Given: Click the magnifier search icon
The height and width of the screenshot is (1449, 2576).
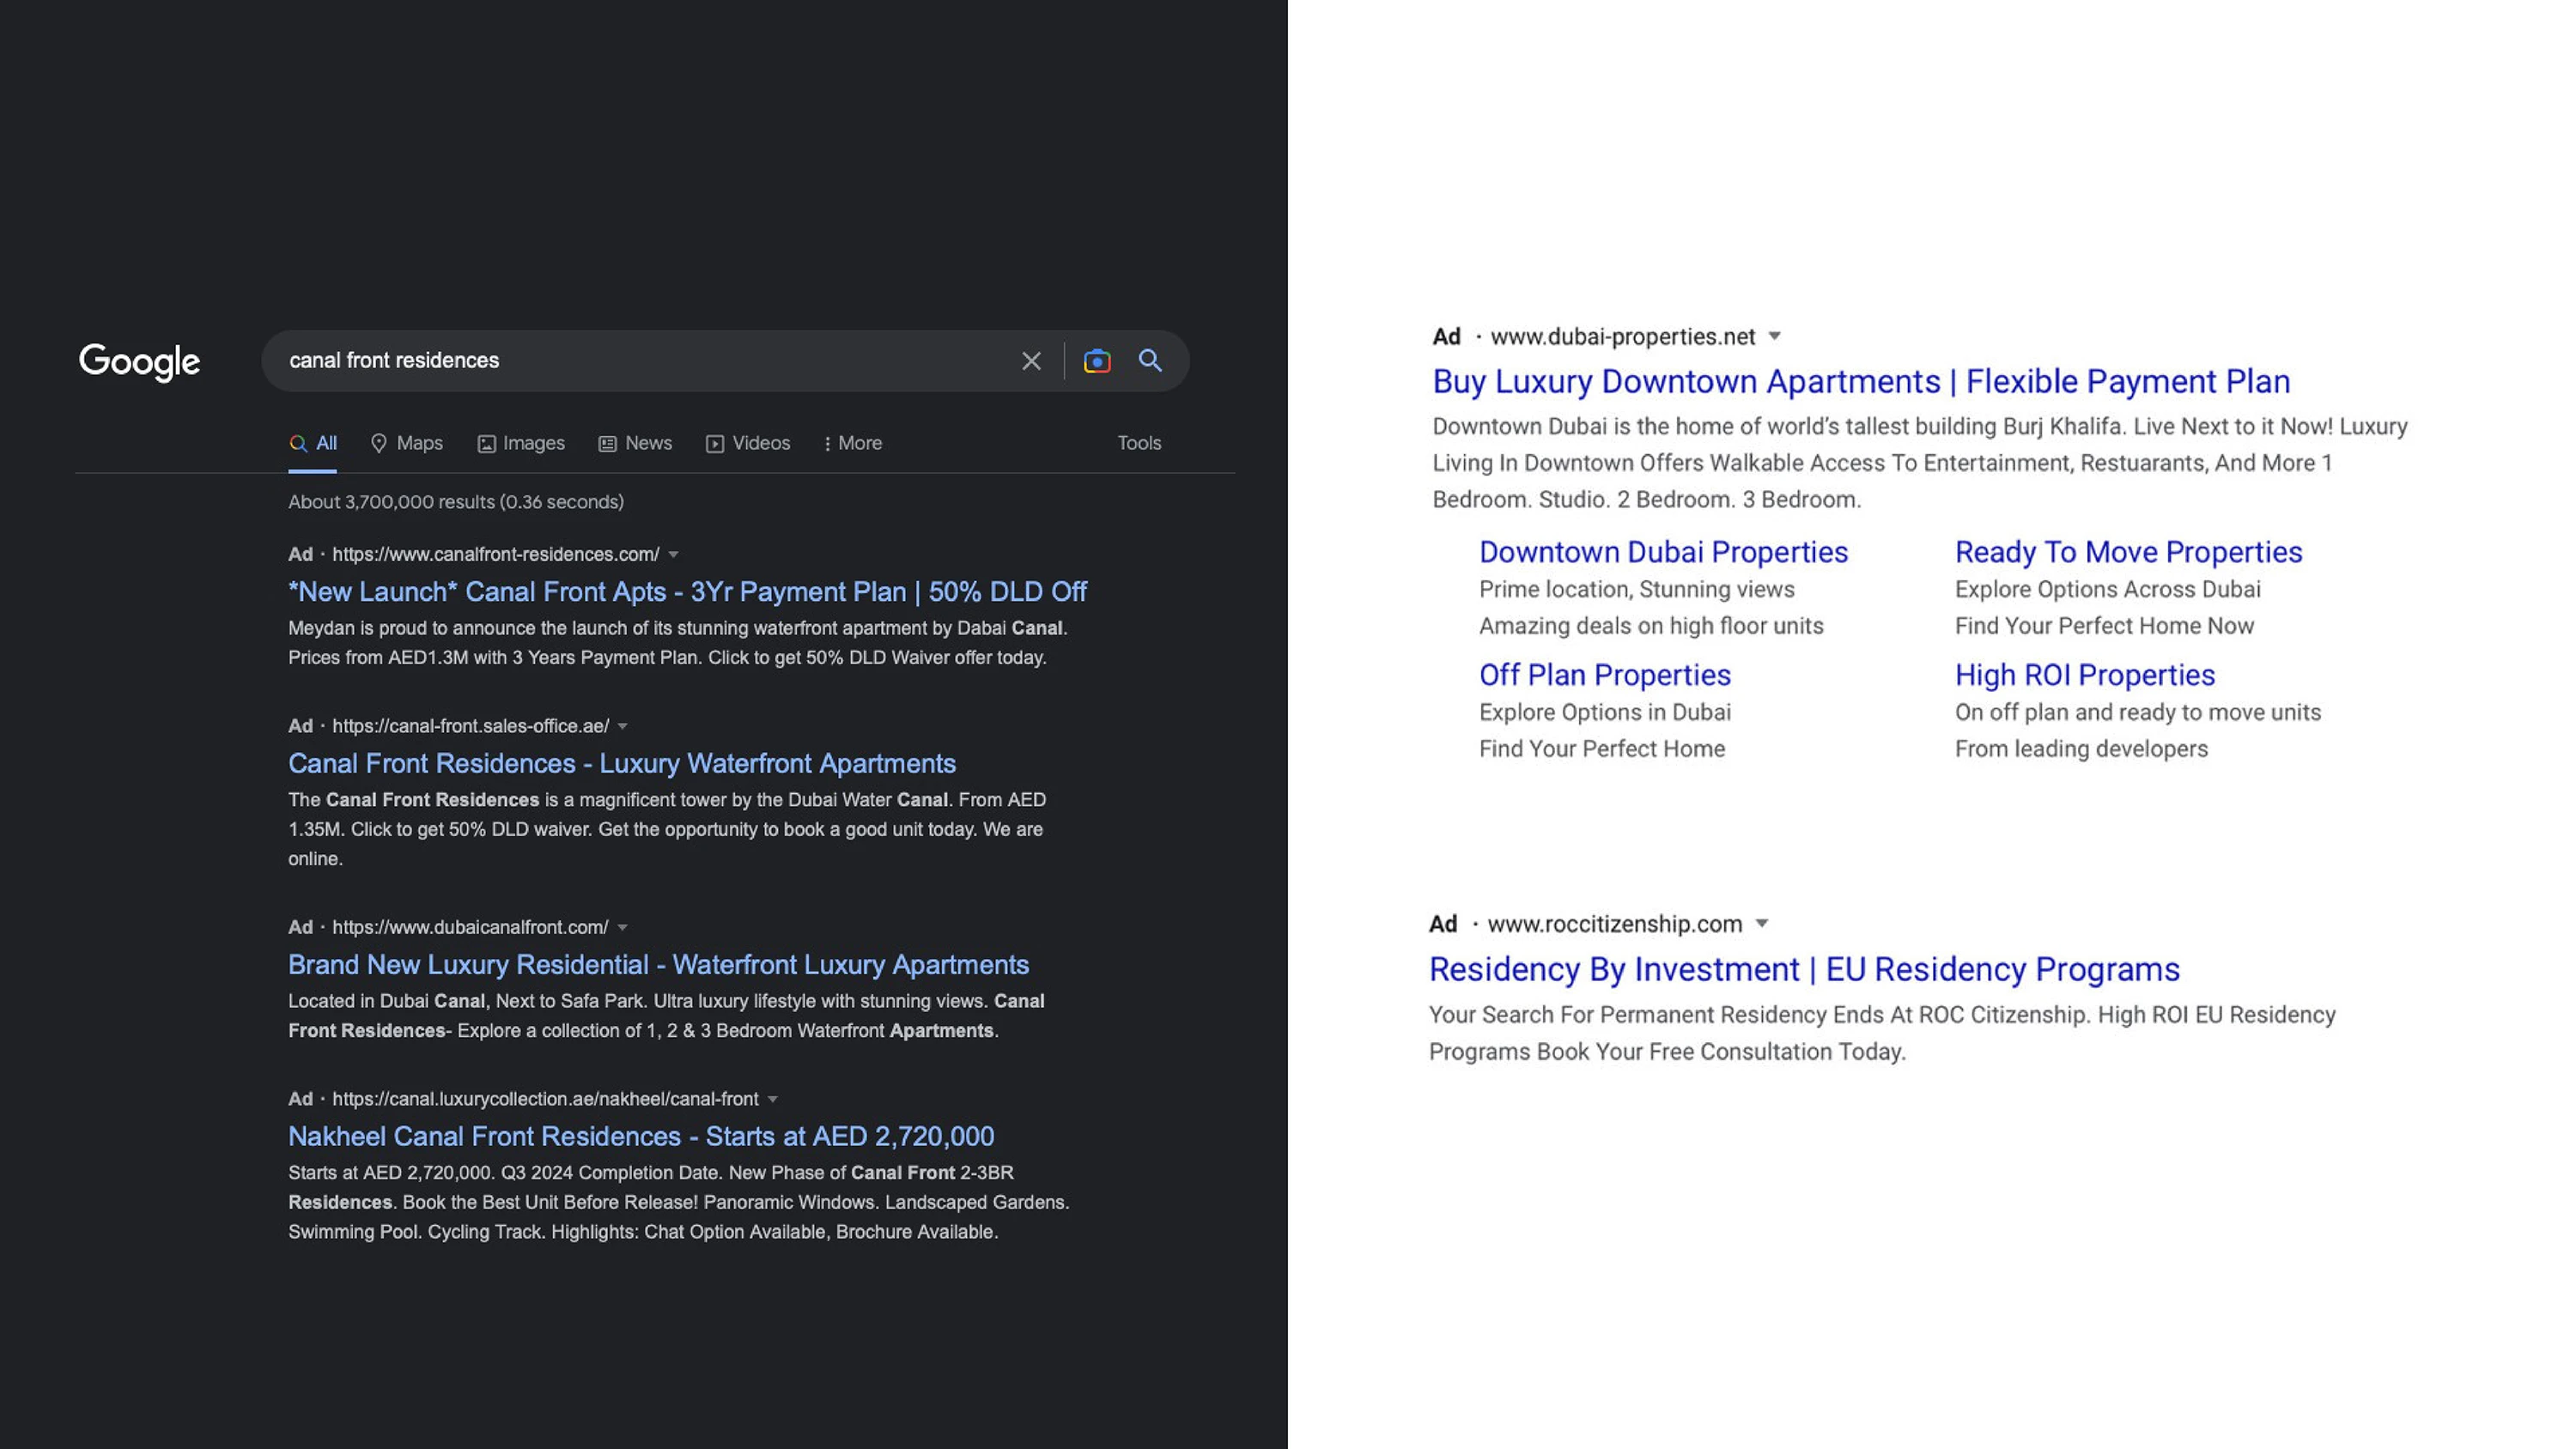Looking at the screenshot, I should point(1150,361).
